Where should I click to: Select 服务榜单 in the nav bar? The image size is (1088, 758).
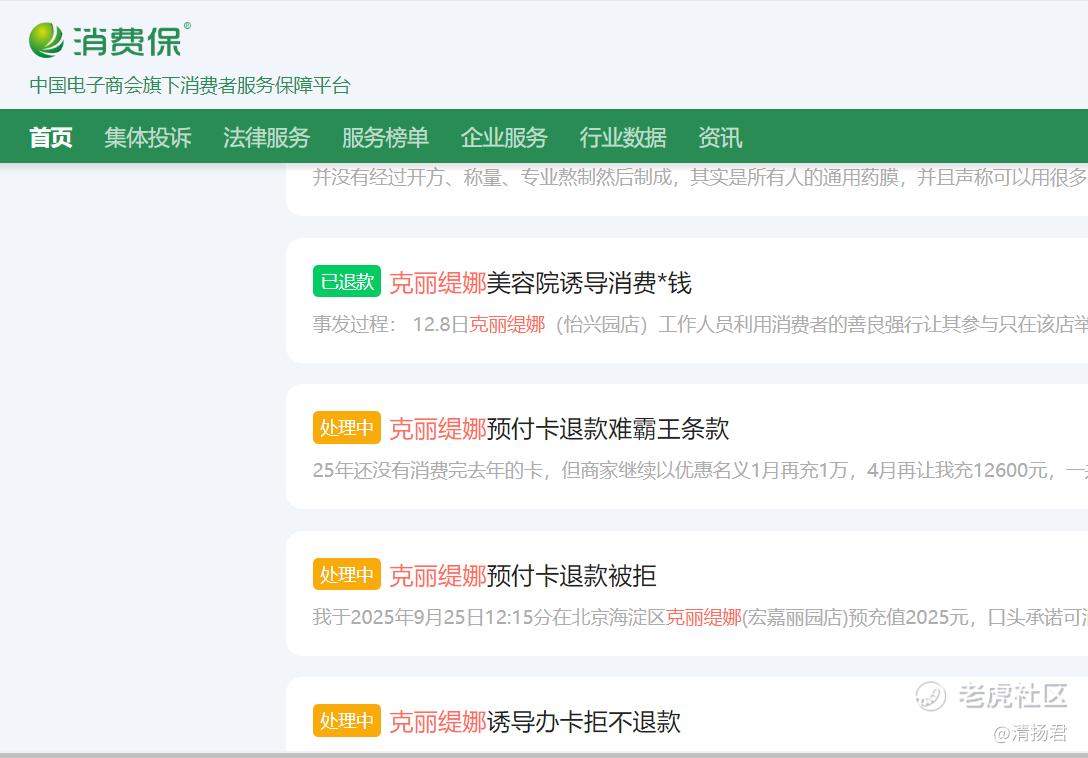pyautogui.click(x=385, y=137)
